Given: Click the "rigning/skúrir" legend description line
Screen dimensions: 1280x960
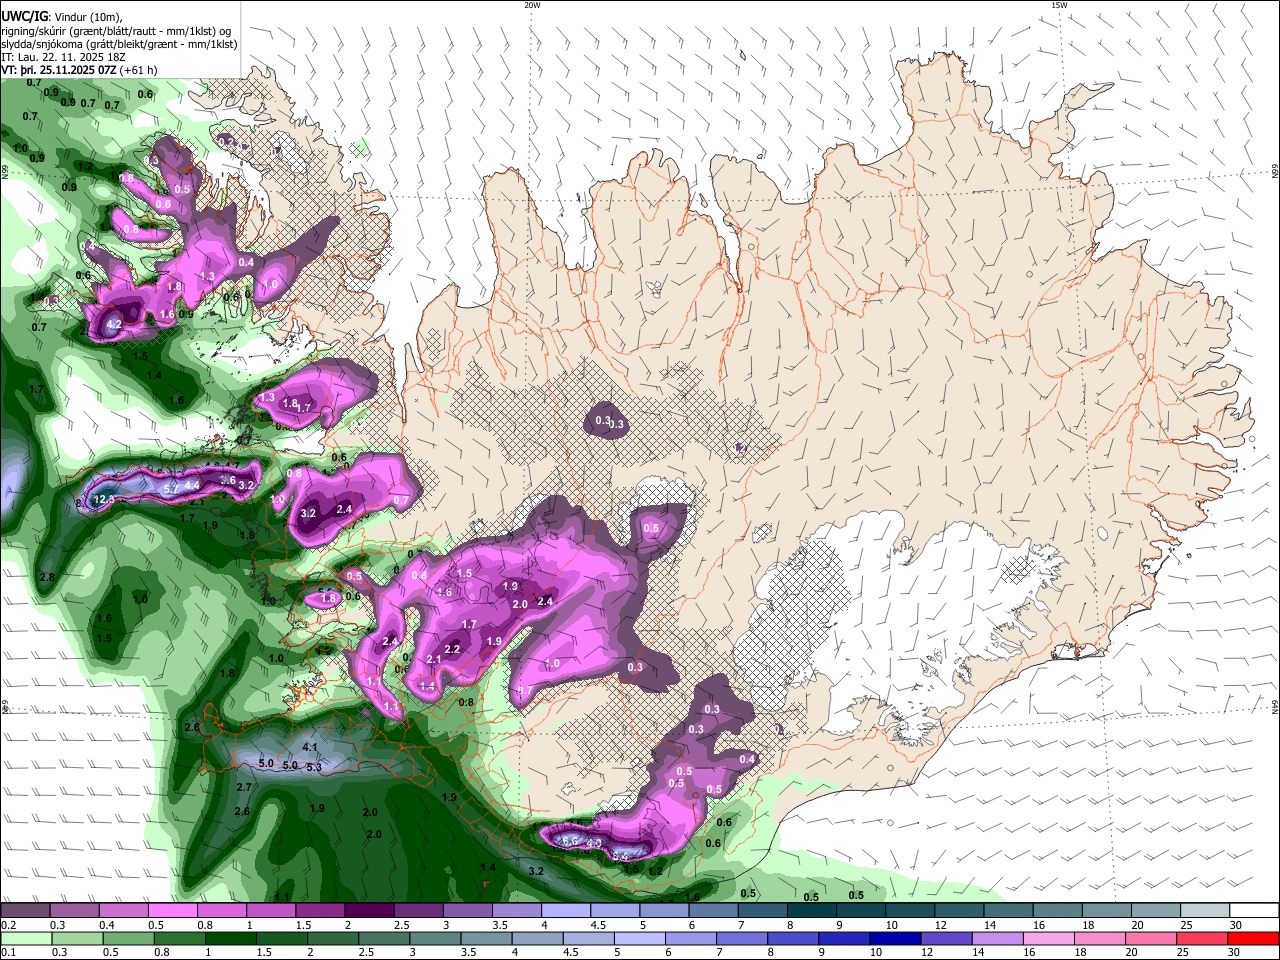Looking at the screenshot, I should click(x=118, y=30).
